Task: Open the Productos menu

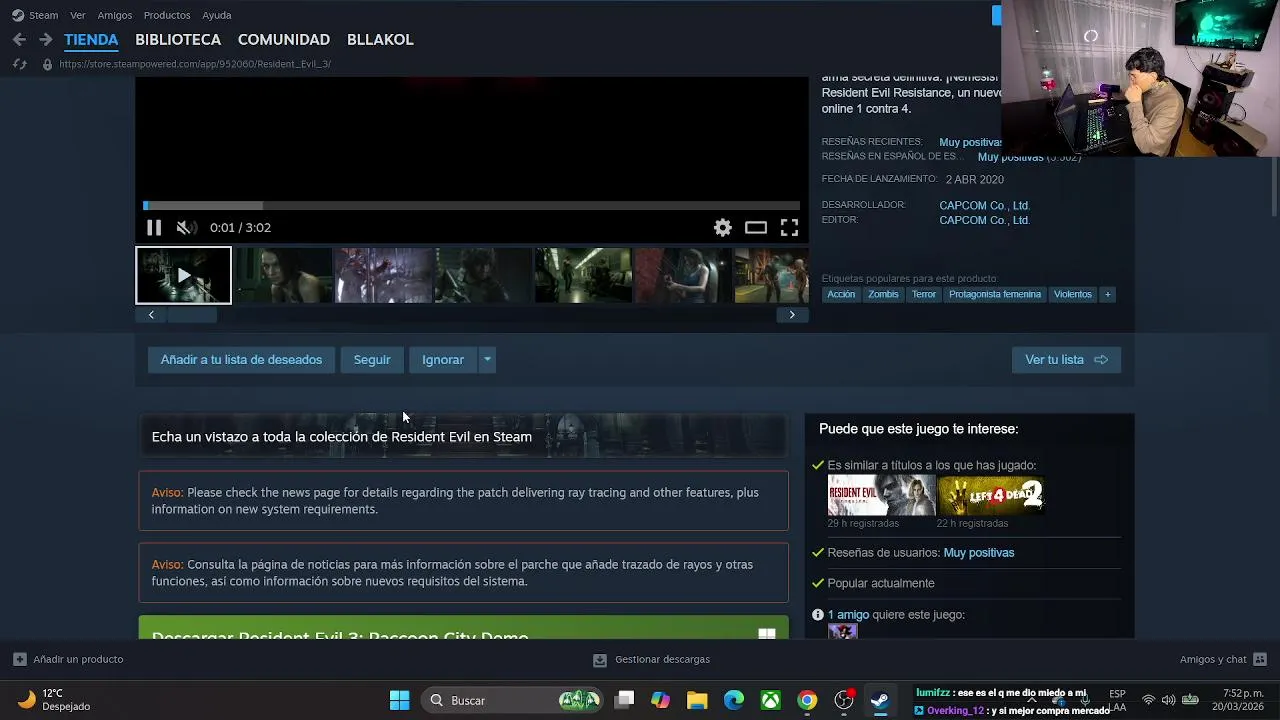Action: point(167,15)
